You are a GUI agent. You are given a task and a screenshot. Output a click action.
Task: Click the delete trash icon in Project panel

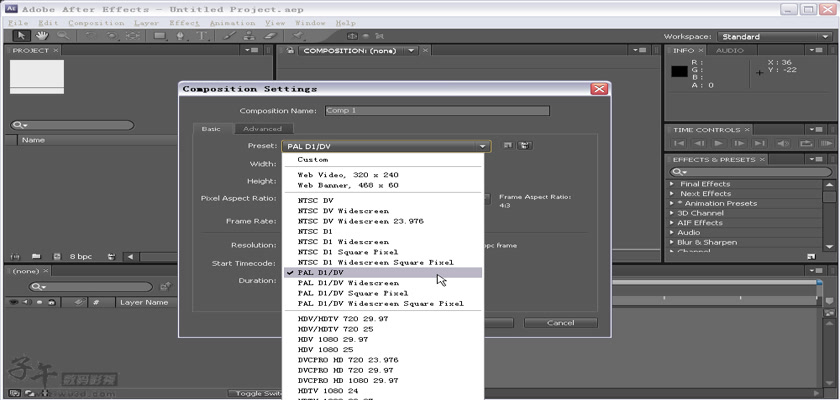tap(111, 256)
